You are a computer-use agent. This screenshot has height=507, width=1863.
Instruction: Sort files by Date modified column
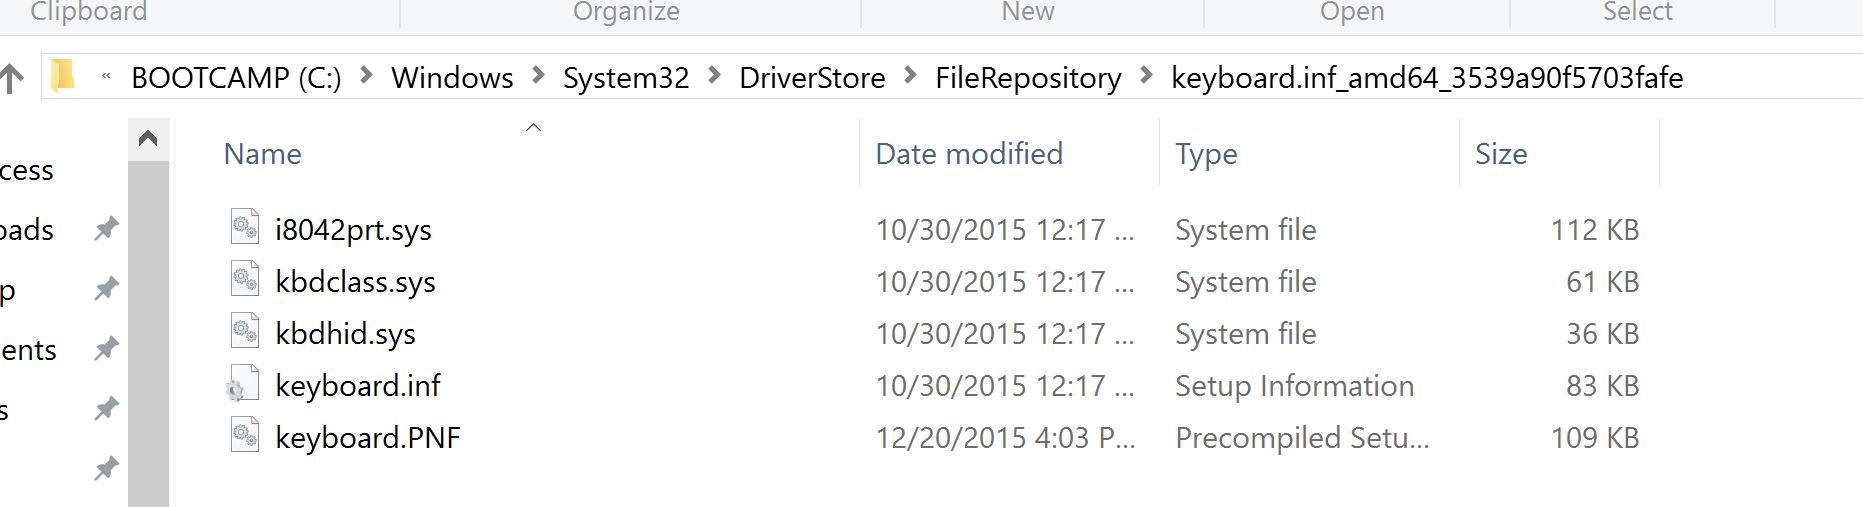coord(968,154)
